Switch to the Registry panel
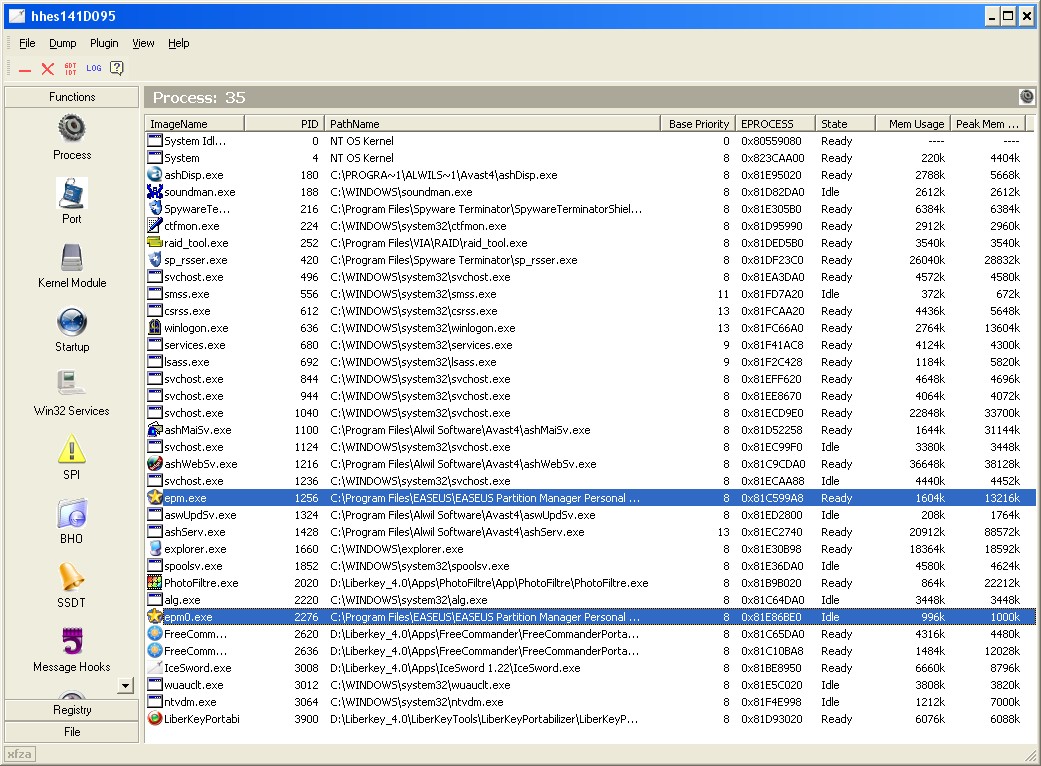The height and width of the screenshot is (766, 1041). 72,710
